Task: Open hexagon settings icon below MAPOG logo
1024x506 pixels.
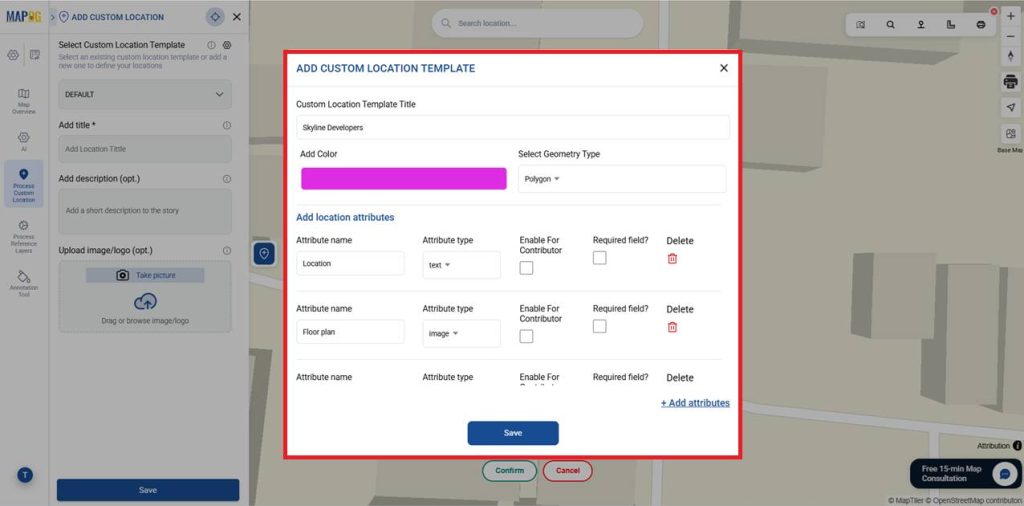Action: click(13, 55)
